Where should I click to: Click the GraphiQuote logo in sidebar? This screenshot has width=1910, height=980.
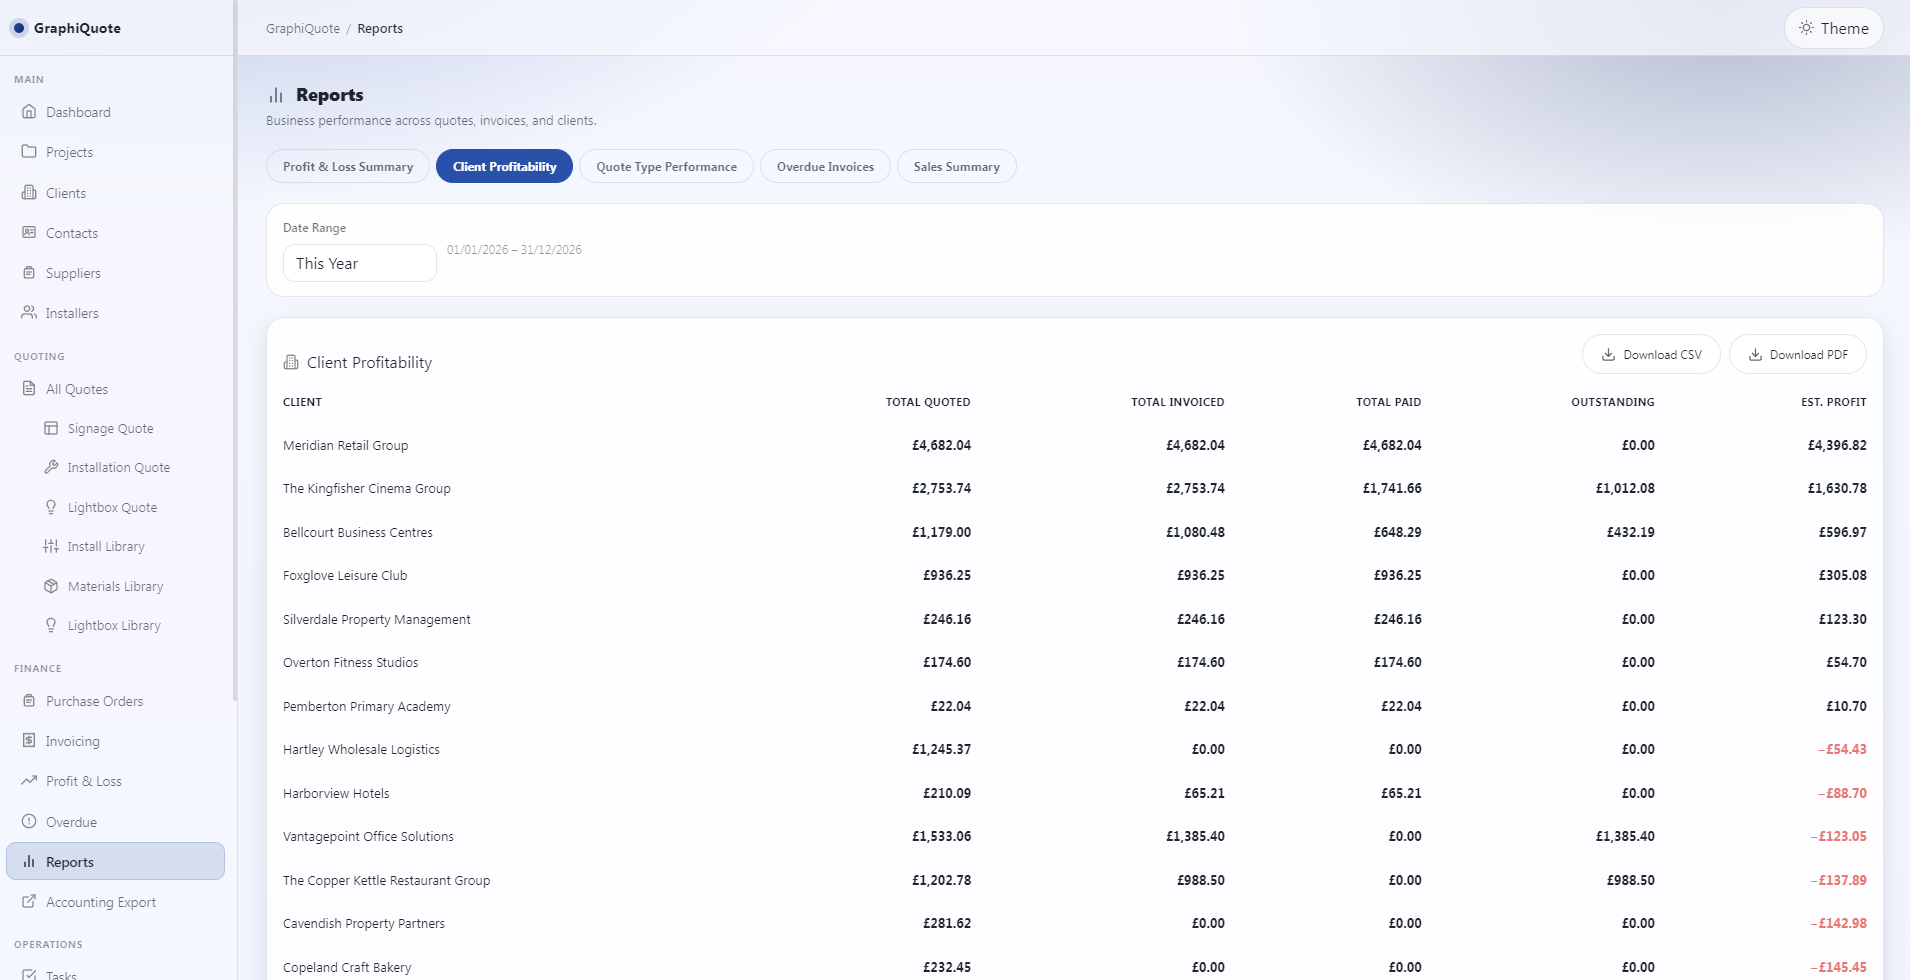click(x=66, y=28)
